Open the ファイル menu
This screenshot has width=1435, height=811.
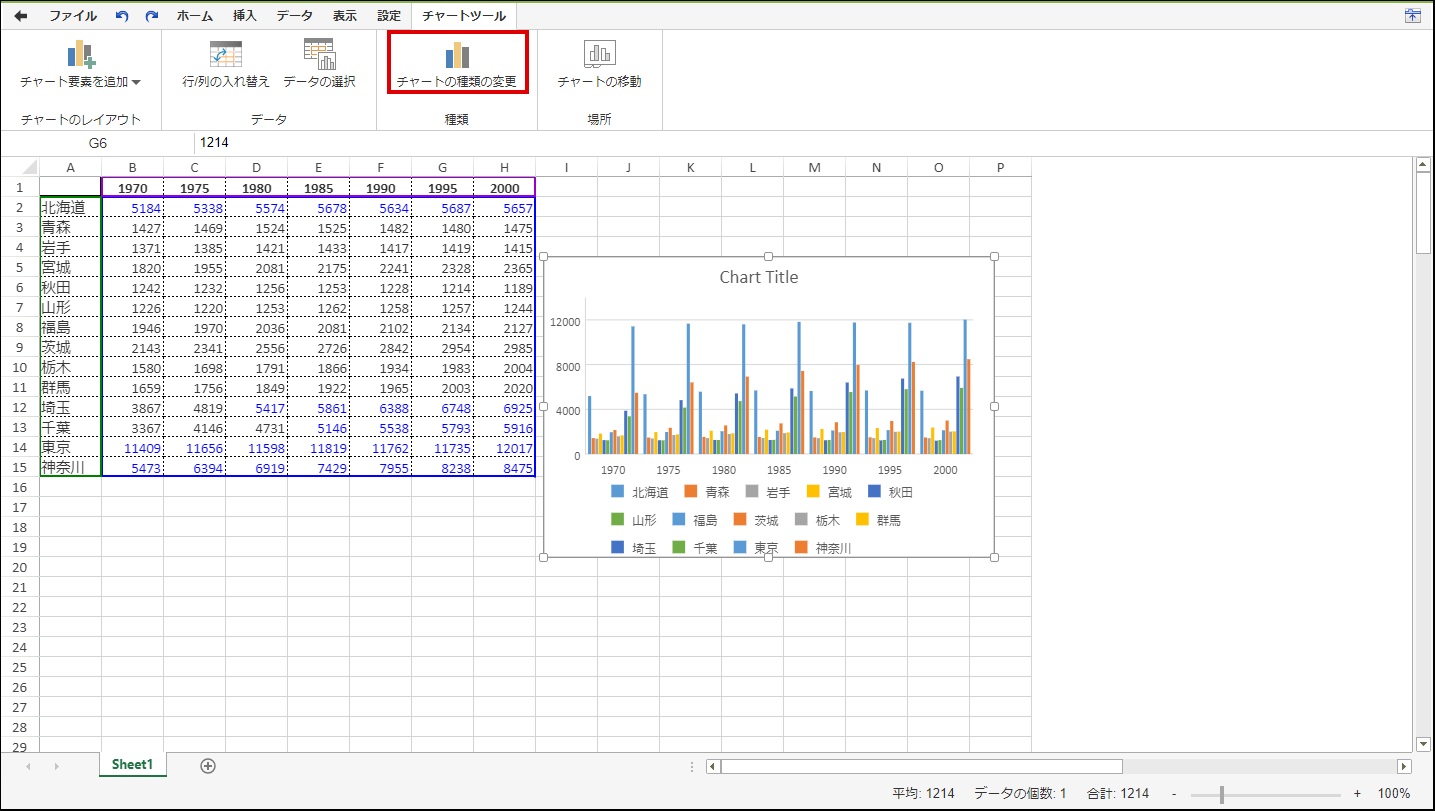[73, 16]
